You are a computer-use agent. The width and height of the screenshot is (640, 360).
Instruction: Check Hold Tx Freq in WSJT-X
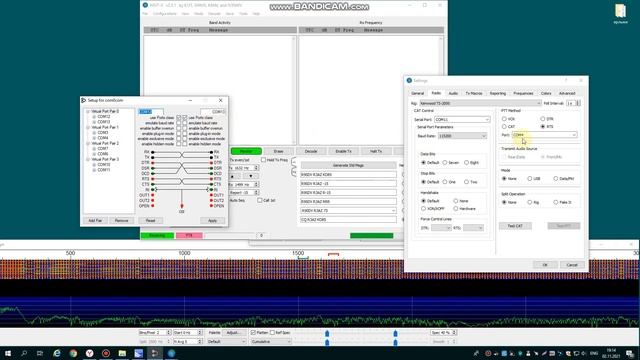point(263,160)
